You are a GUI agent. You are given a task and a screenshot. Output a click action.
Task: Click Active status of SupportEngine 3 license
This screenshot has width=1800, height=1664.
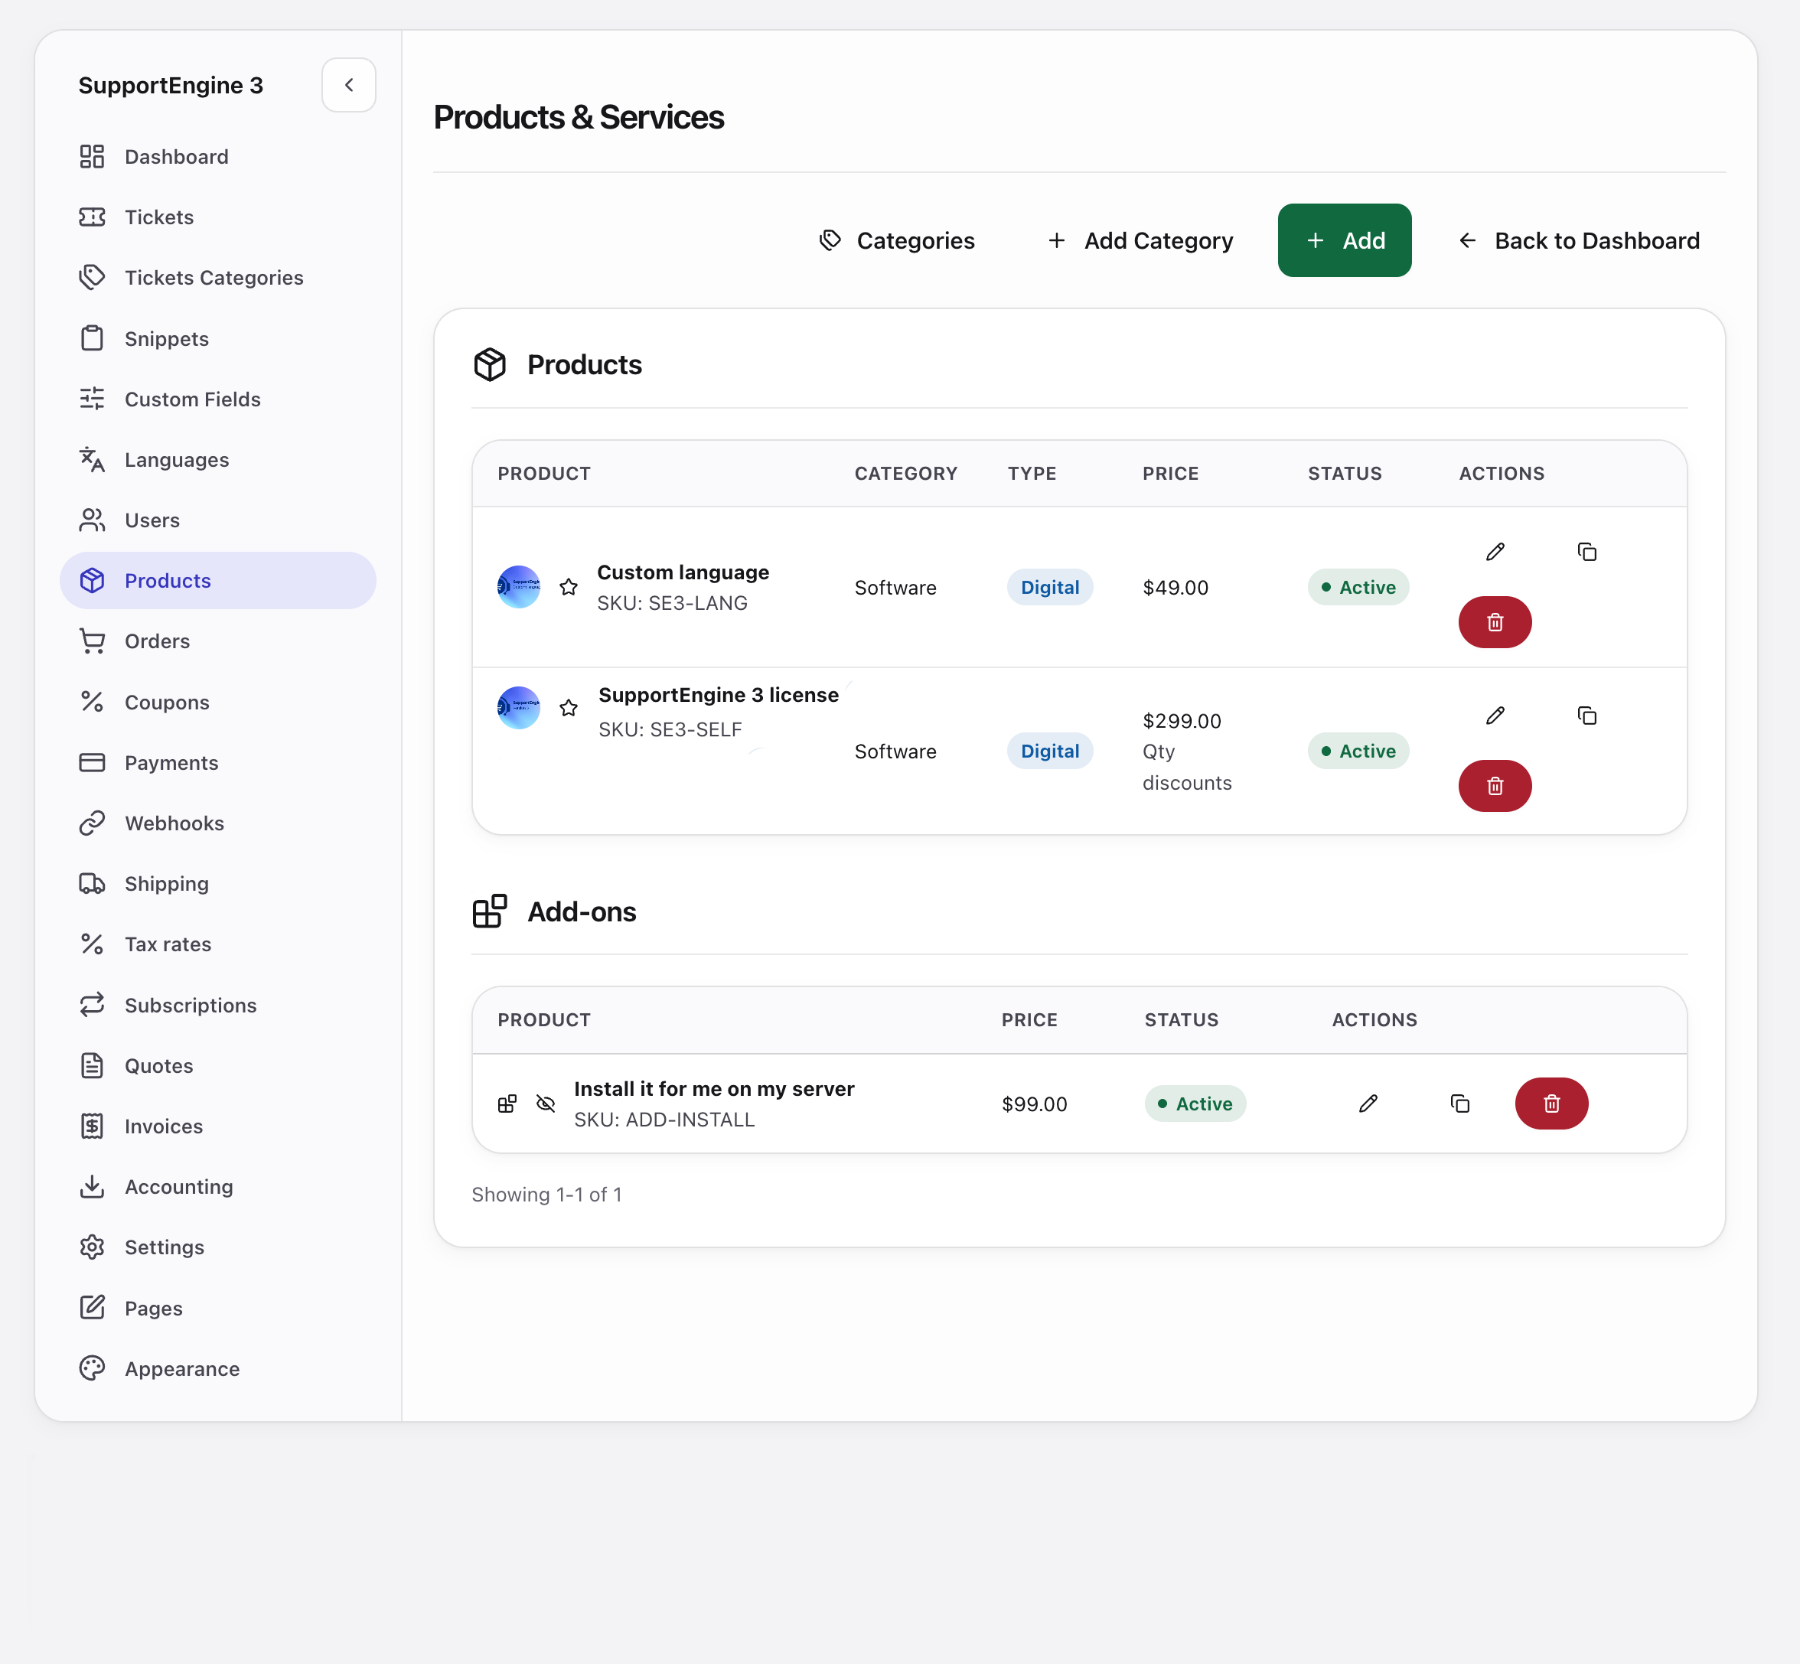[1359, 752]
